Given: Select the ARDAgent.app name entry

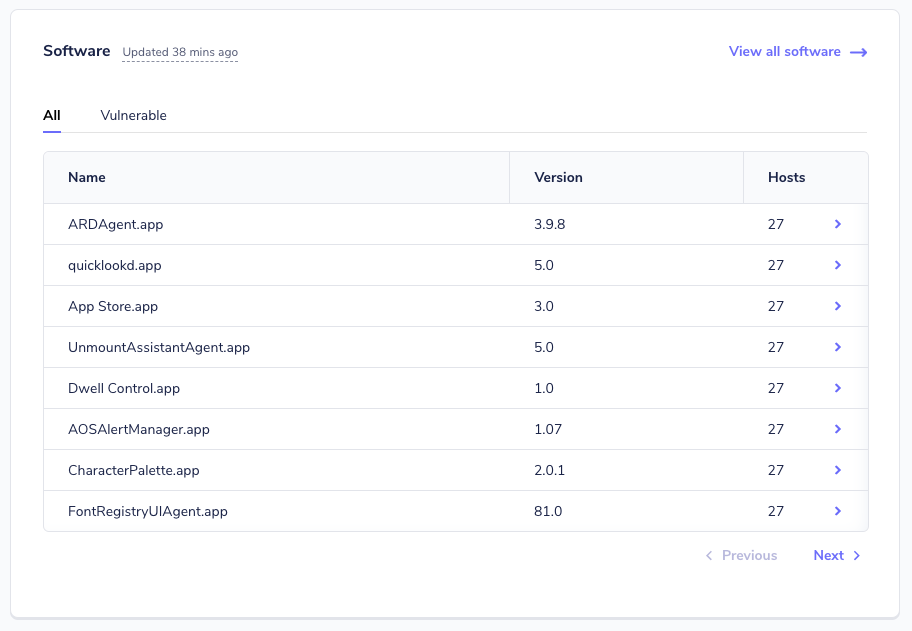Looking at the screenshot, I should (113, 224).
